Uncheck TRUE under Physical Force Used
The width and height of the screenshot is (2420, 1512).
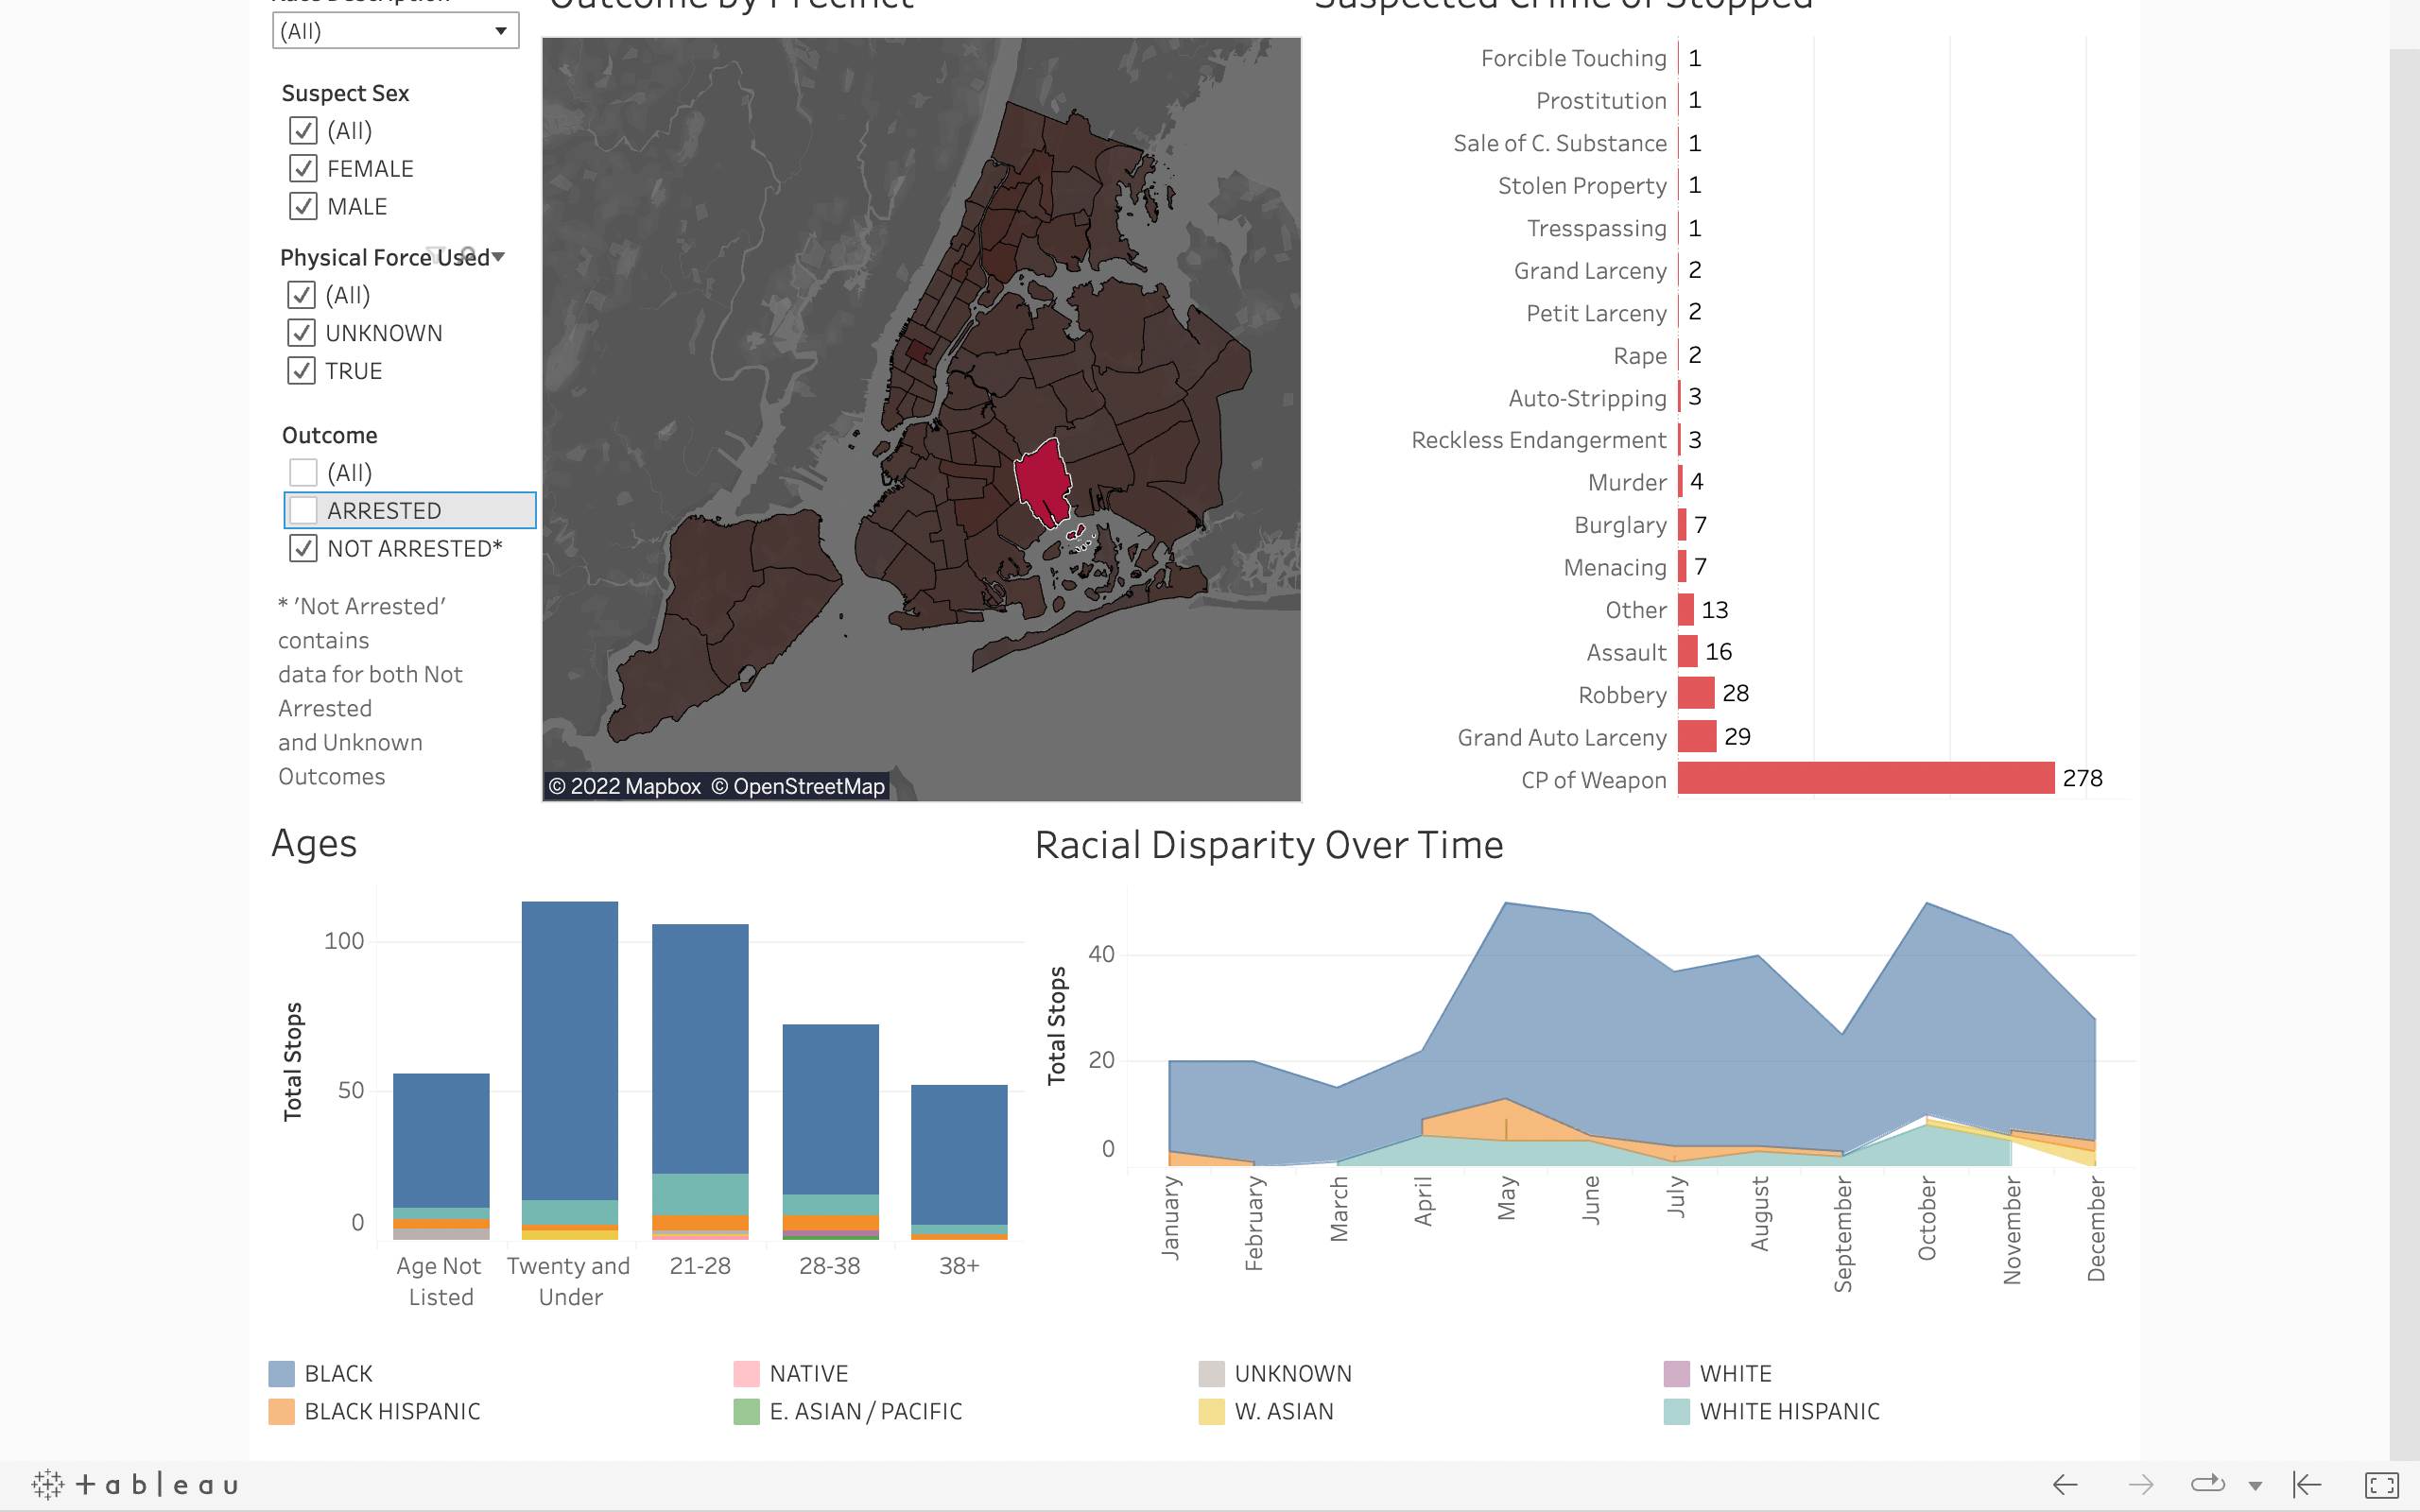(x=301, y=371)
